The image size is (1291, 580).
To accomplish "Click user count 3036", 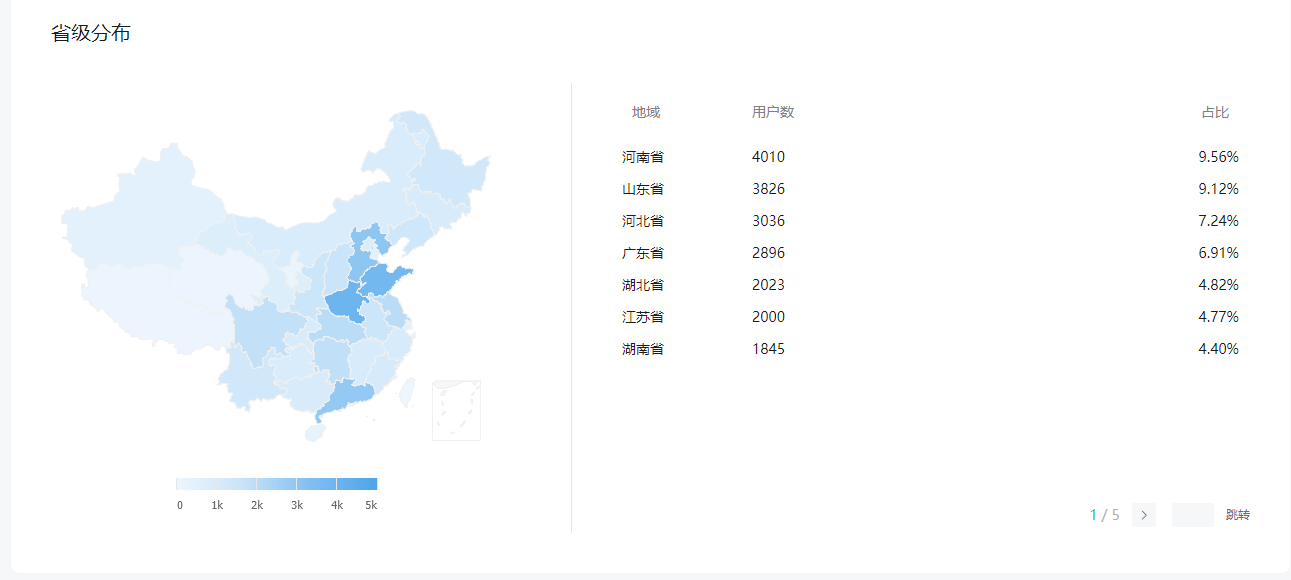I will pyautogui.click(x=769, y=221).
